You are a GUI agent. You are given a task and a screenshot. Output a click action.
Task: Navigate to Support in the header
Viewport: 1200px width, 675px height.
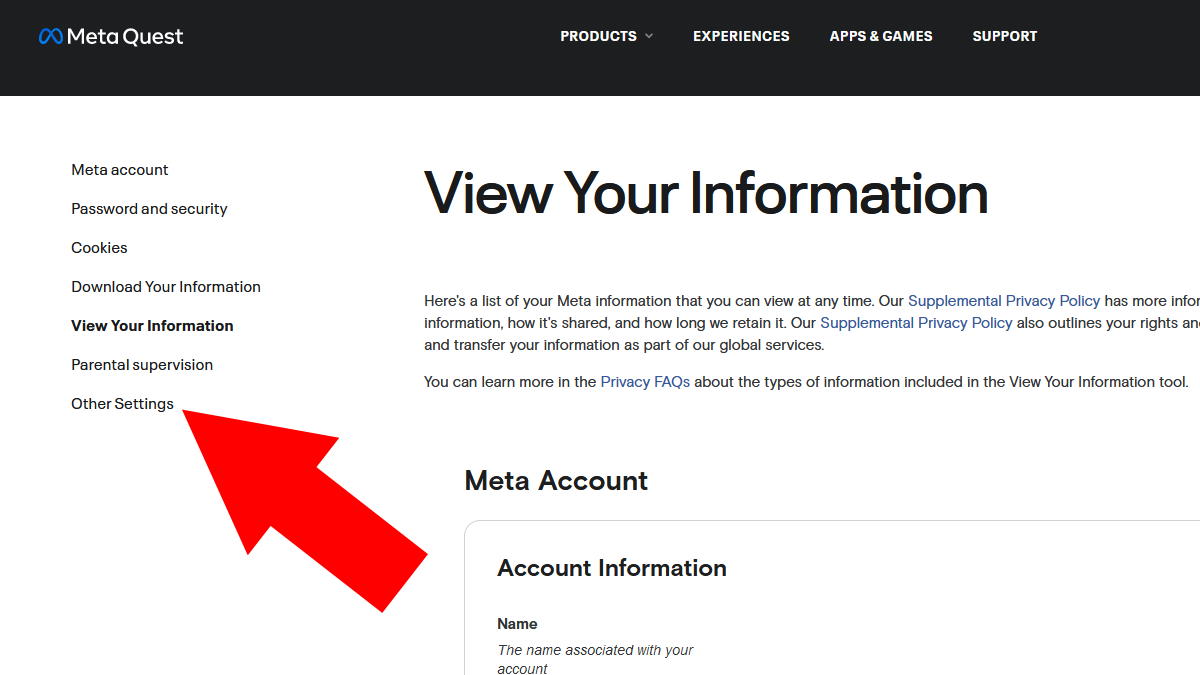[x=1005, y=36]
